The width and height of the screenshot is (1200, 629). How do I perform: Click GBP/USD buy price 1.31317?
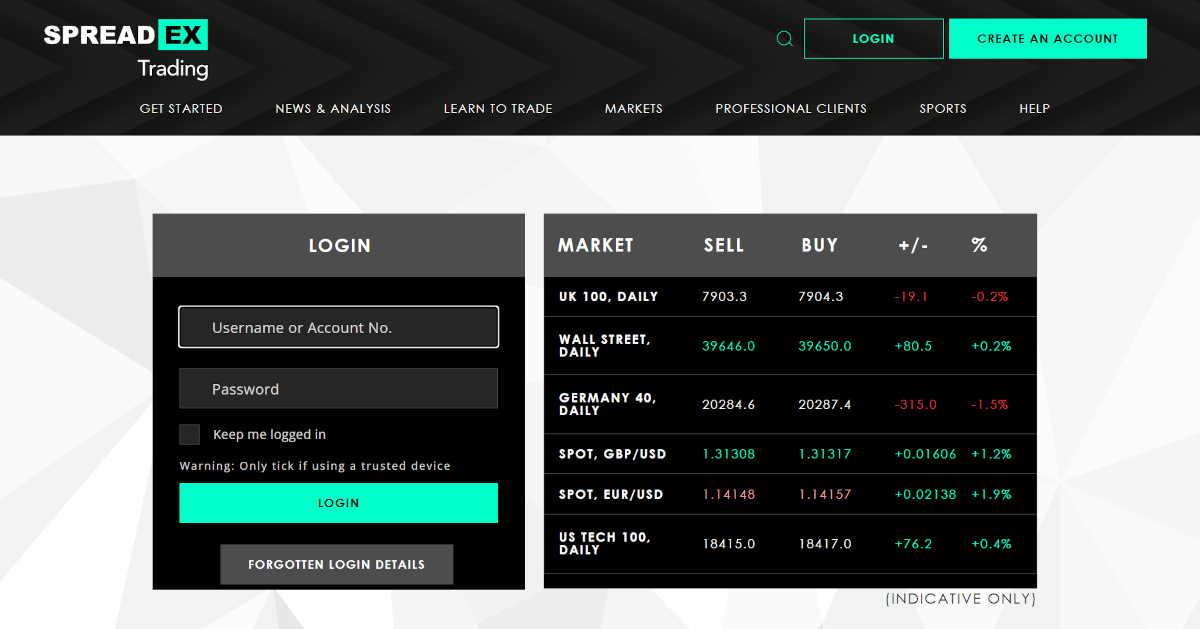(825, 454)
